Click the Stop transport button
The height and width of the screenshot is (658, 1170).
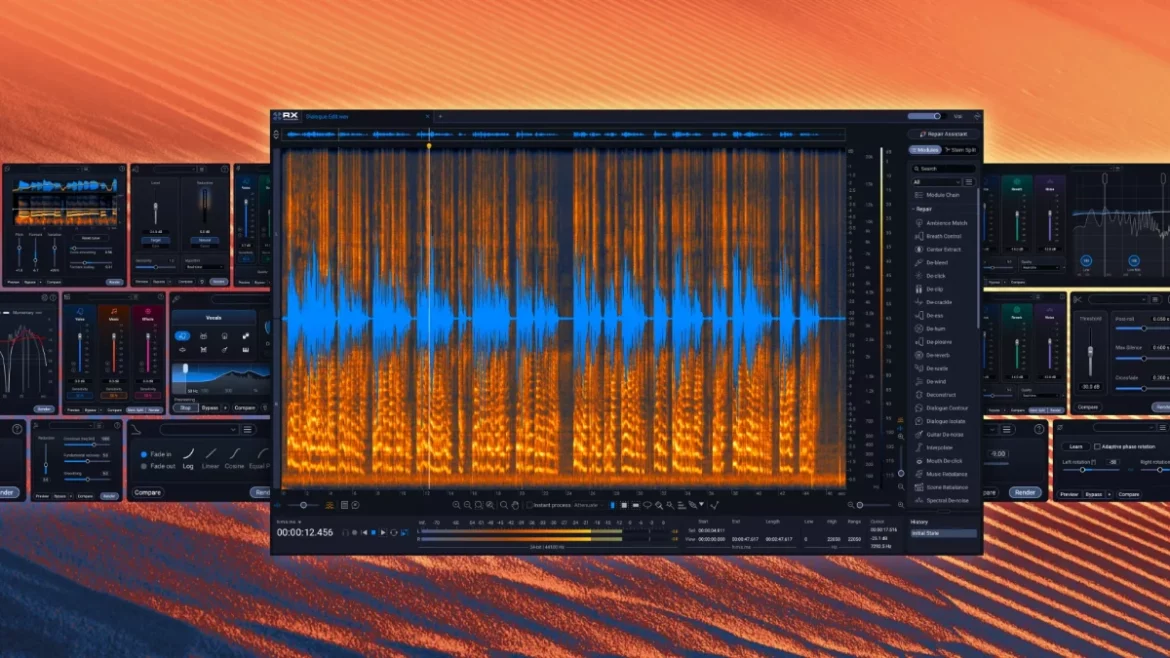coord(374,533)
